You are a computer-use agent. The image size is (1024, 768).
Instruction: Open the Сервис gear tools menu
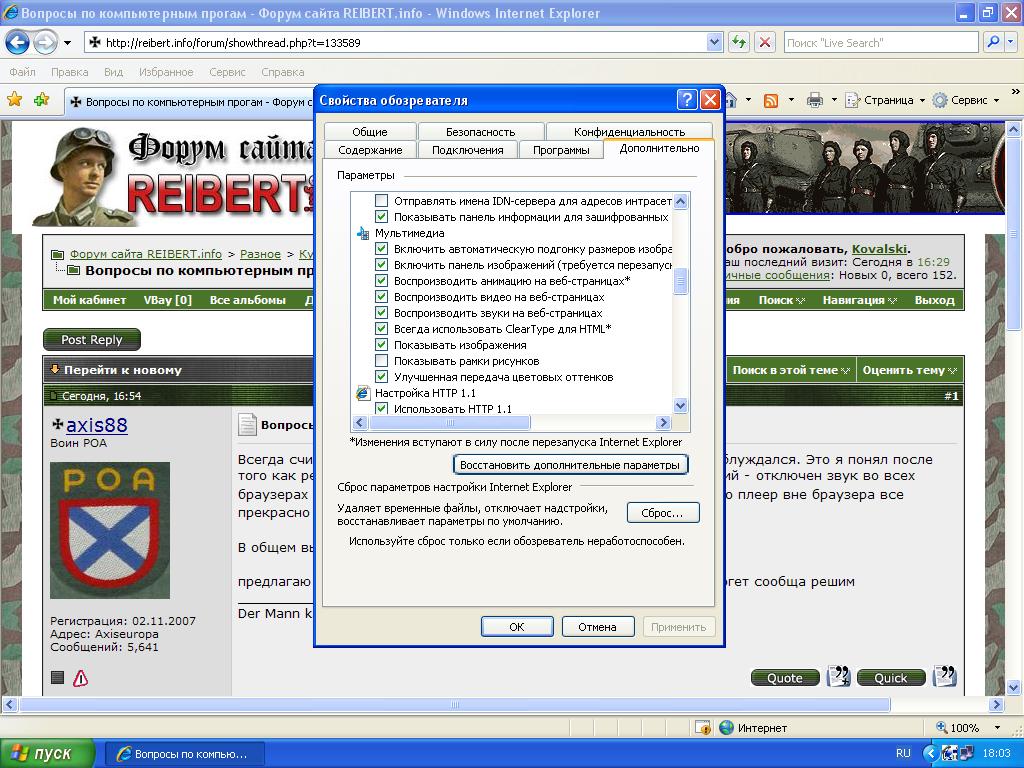pyautogui.click(x=966, y=101)
